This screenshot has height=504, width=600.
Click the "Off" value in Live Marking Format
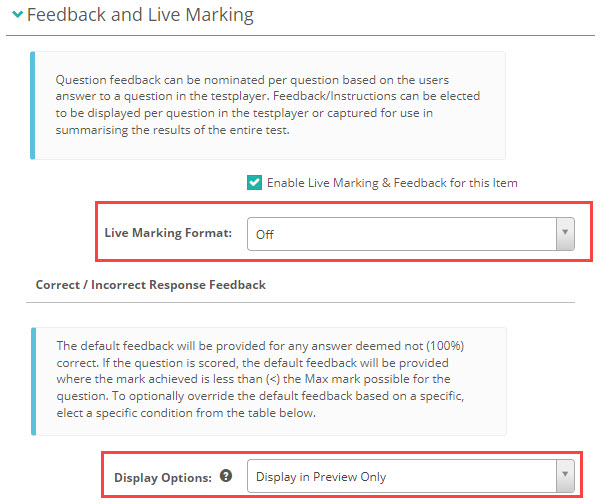[x=265, y=234]
